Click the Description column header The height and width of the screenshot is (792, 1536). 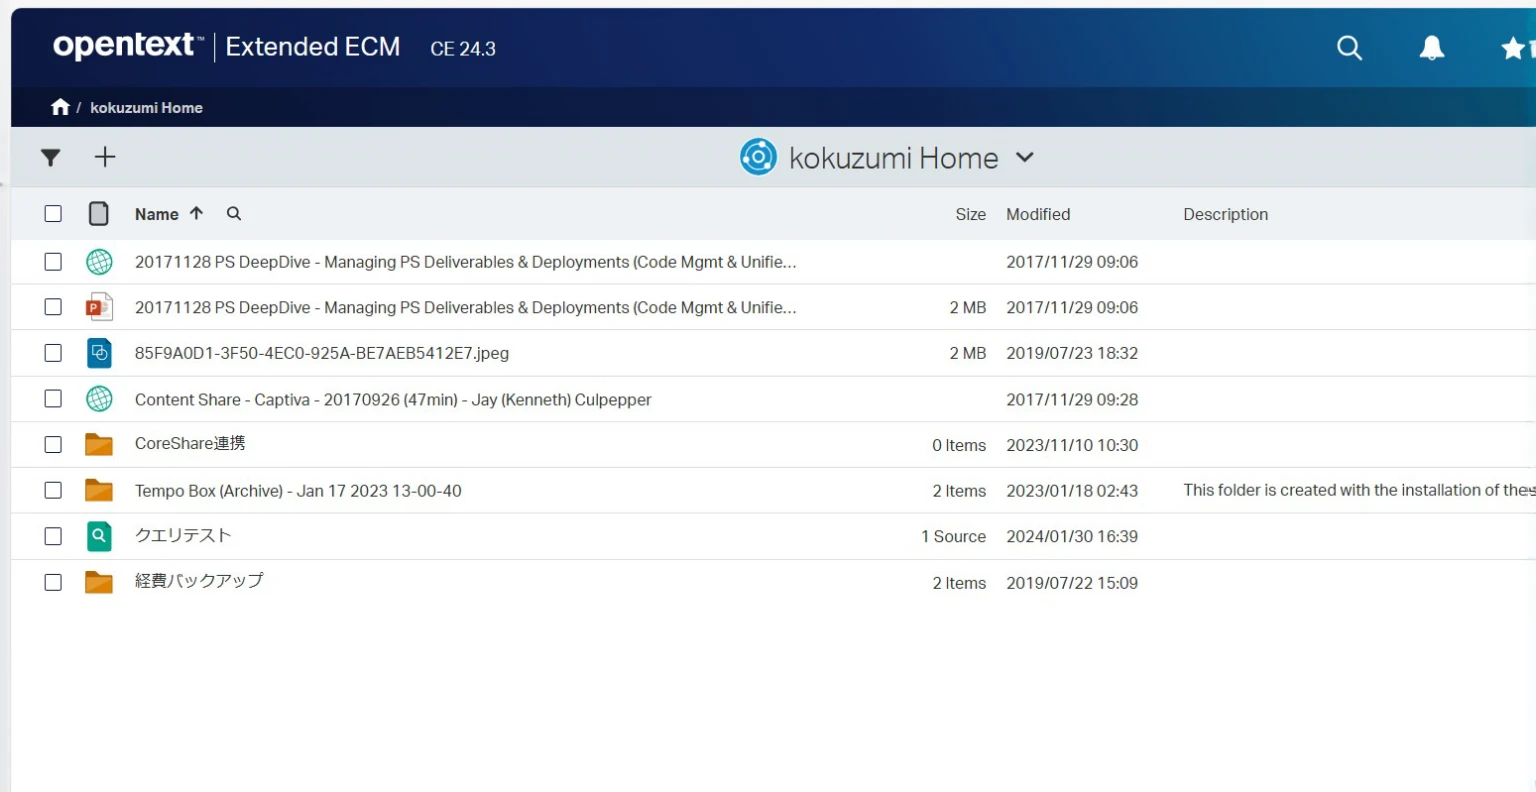1225,214
